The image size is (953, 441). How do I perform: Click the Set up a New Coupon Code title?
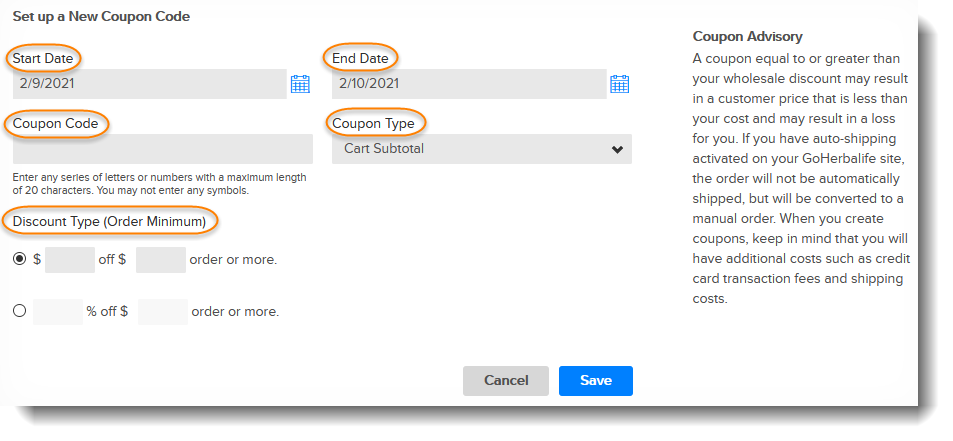[101, 16]
